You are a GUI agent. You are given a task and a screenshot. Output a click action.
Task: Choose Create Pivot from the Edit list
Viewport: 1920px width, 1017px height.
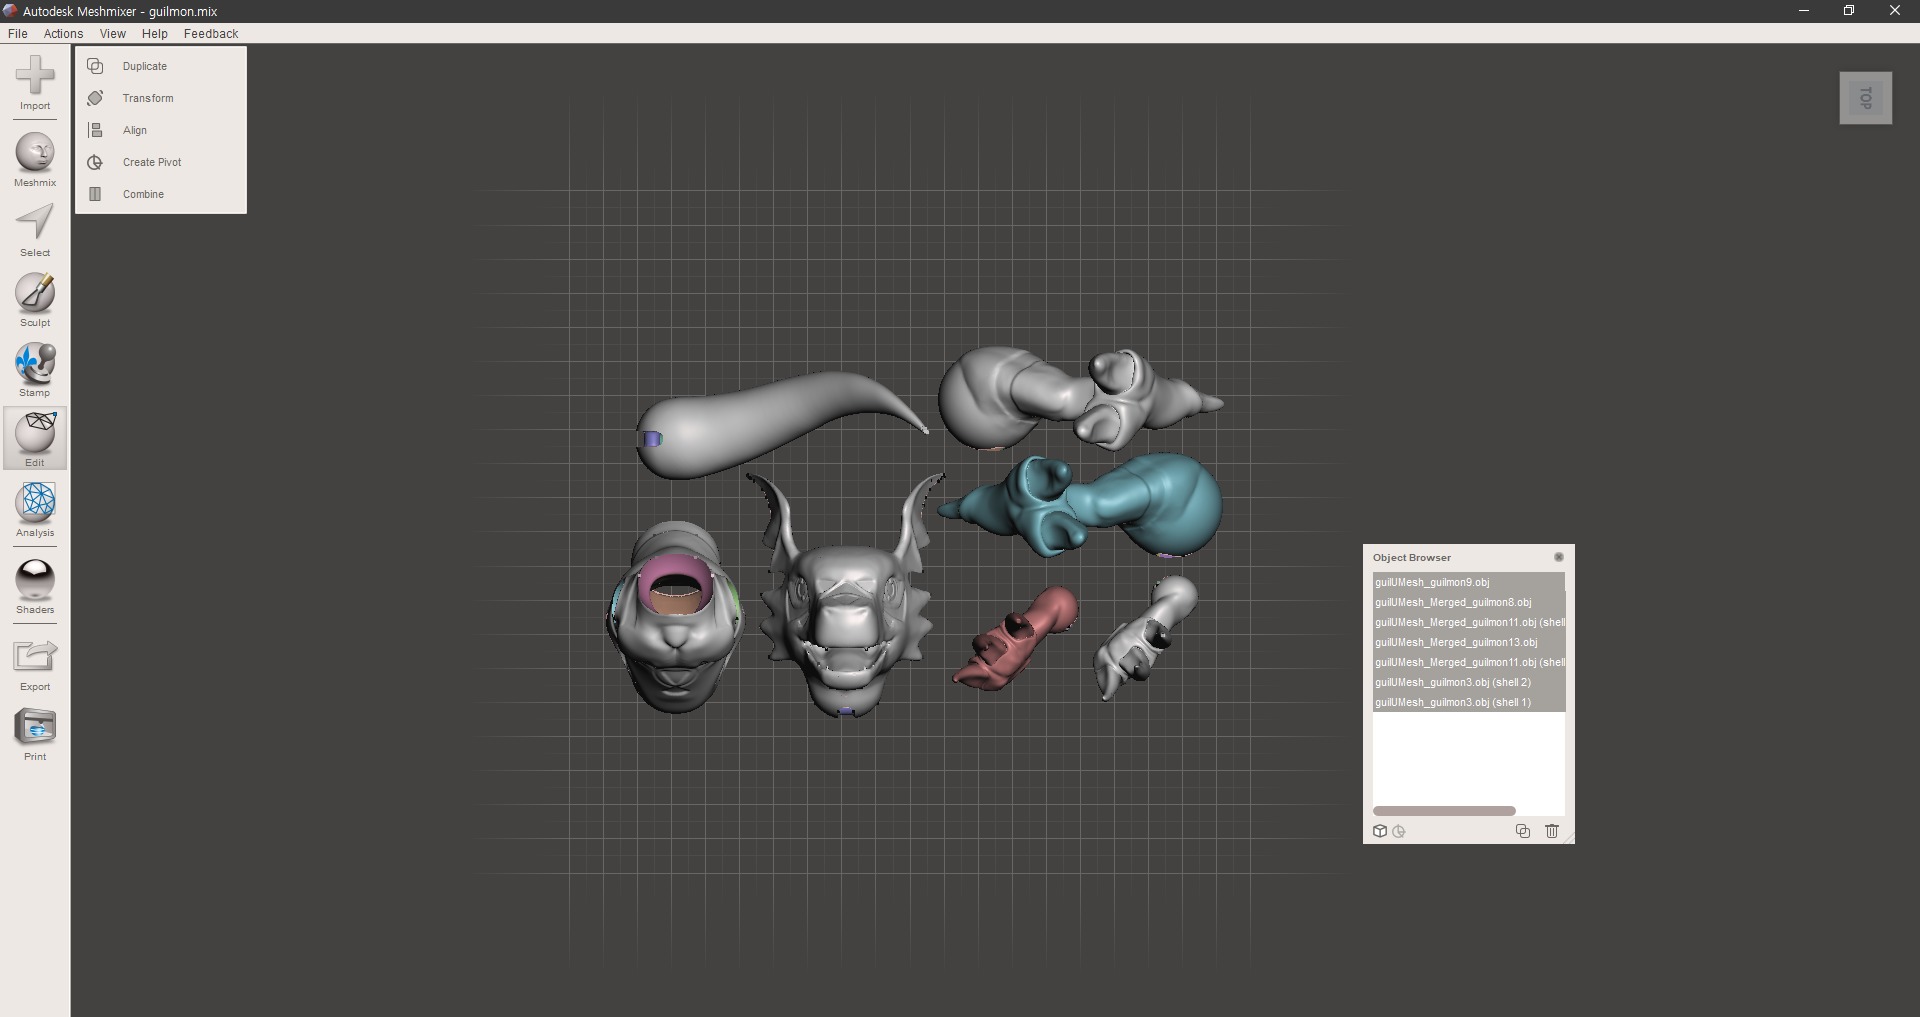(x=152, y=162)
